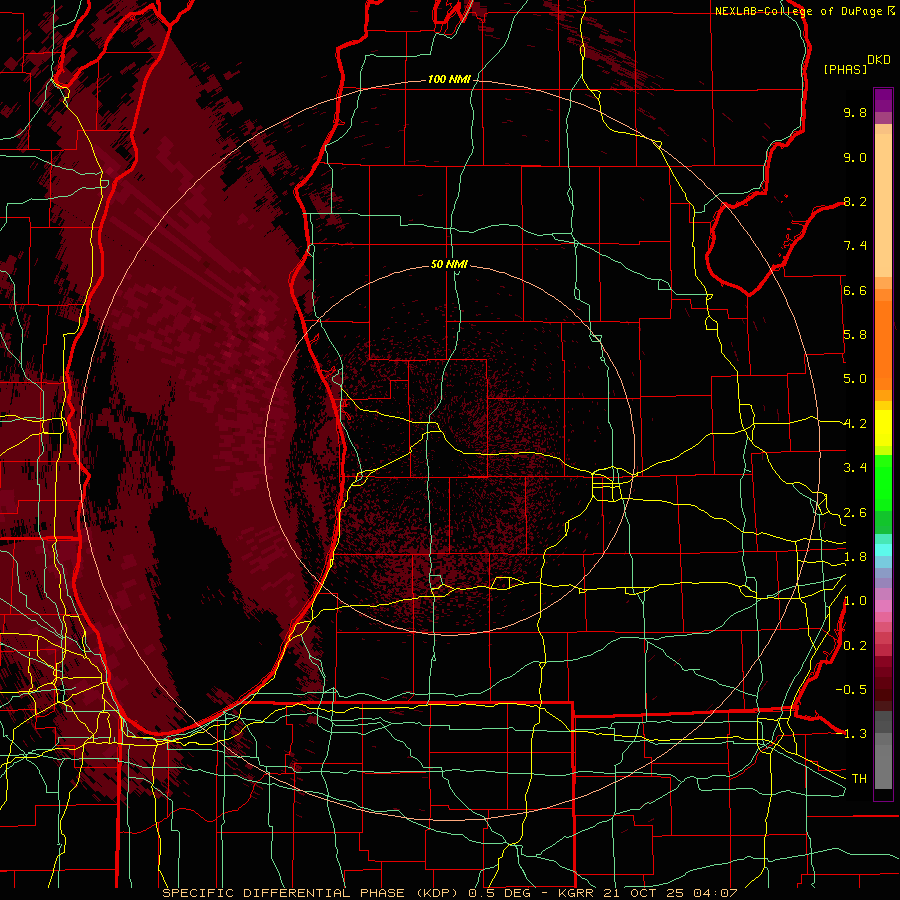The height and width of the screenshot is (900, 900).
Task: Pick the pink segment of the color bar
Action: click(883, 606)
